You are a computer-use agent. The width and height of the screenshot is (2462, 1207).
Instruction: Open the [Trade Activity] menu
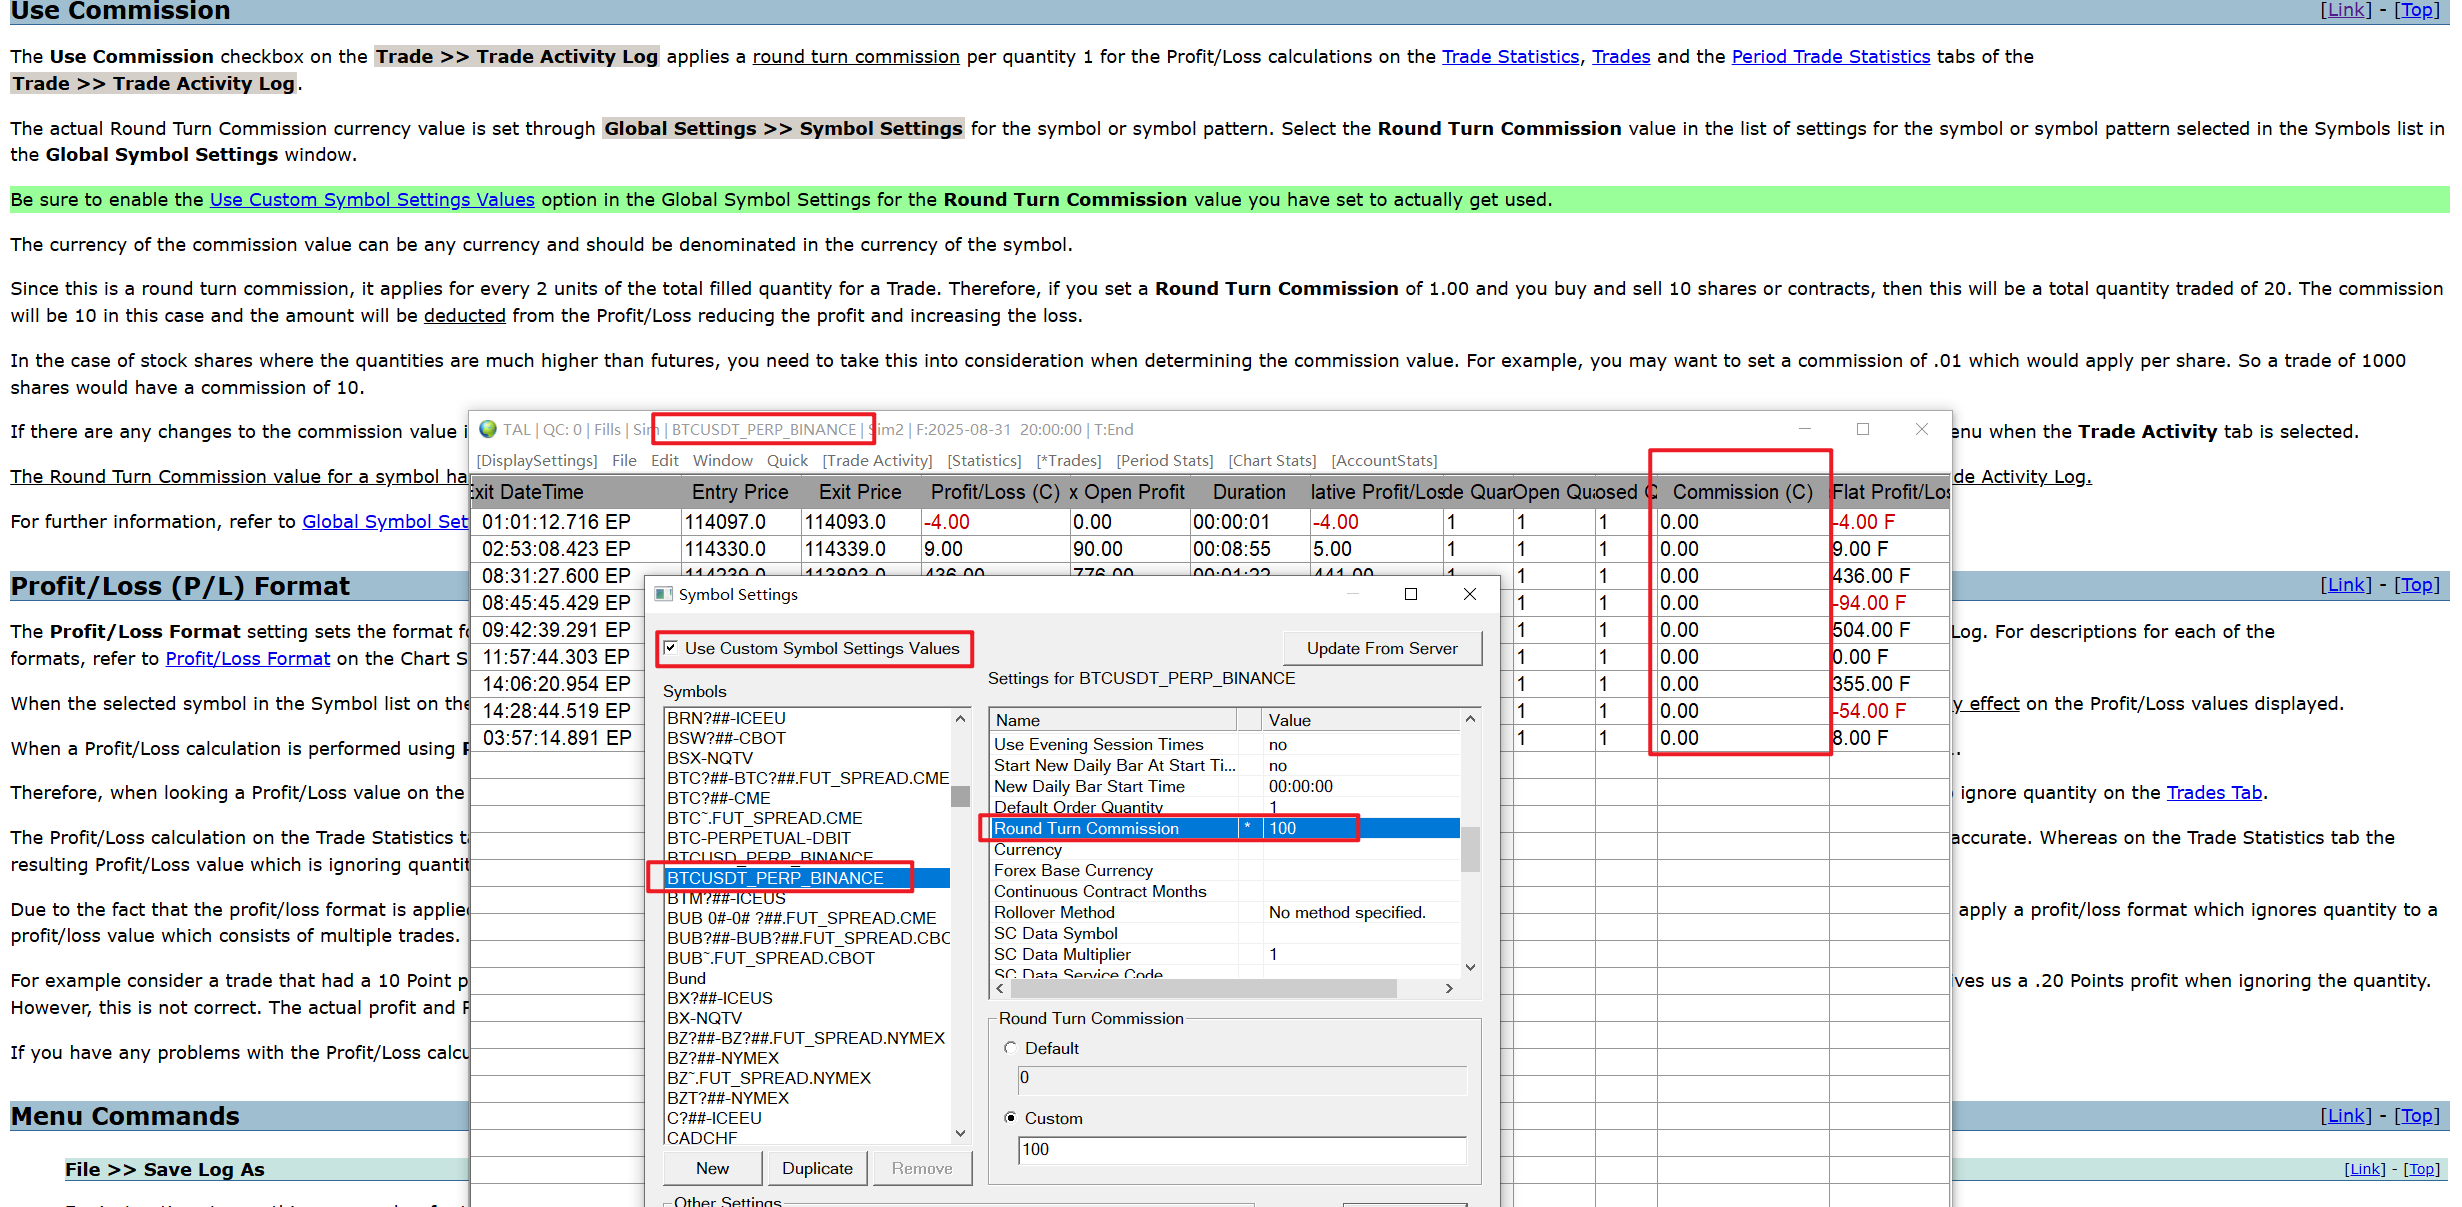877,460
